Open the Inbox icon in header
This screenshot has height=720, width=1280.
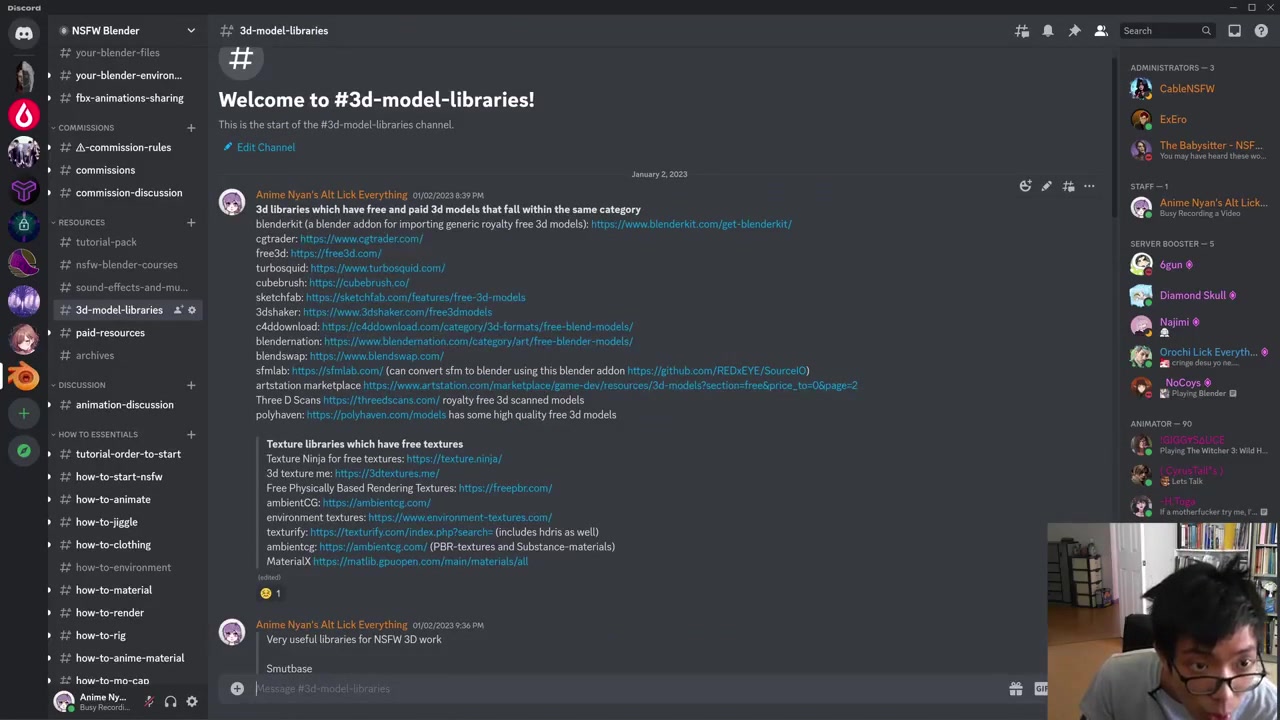coord(1234,31)
